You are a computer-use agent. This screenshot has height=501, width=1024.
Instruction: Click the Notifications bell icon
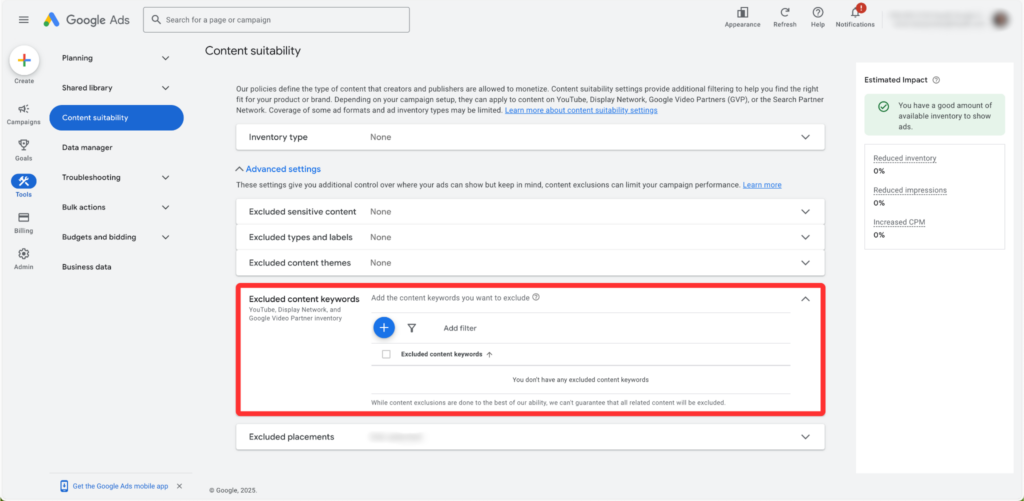(855, 12)
